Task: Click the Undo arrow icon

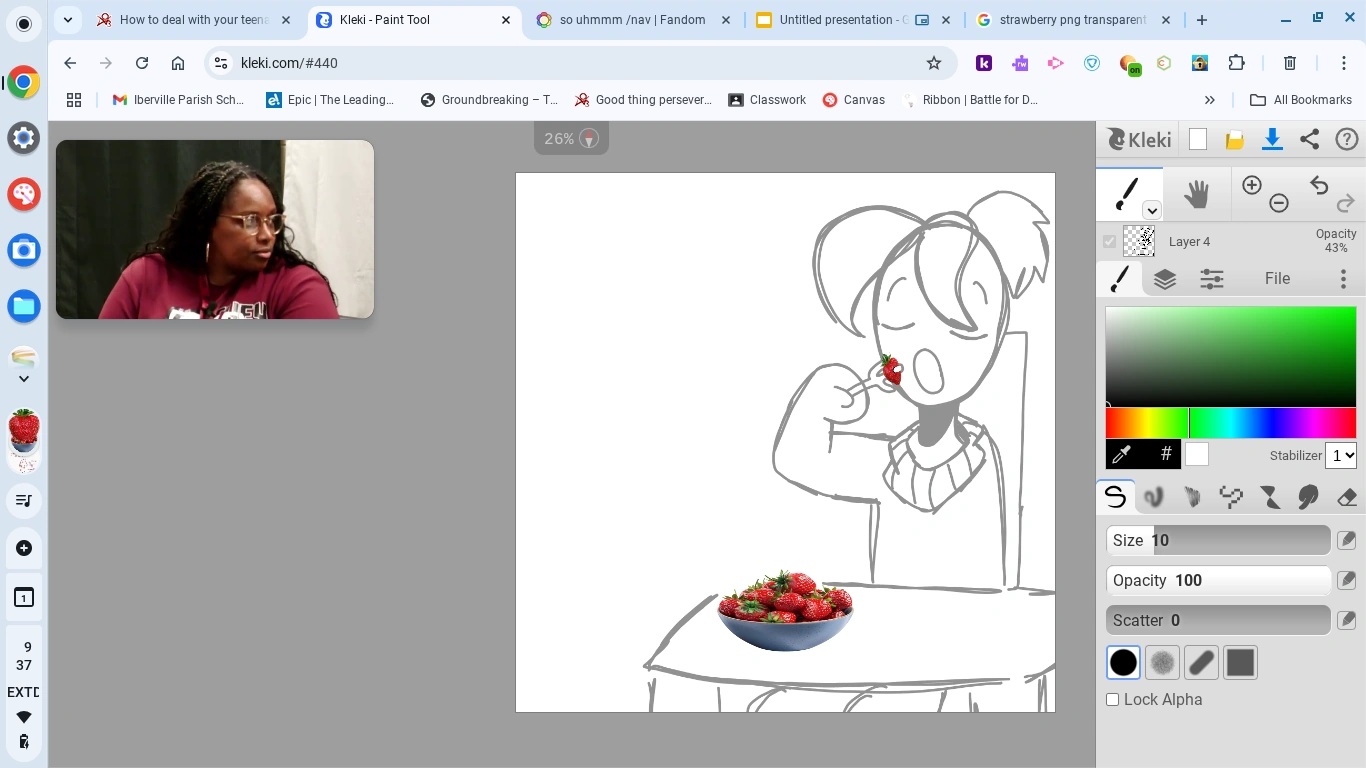Action: pyautogui.click(x=1318, y=185)
